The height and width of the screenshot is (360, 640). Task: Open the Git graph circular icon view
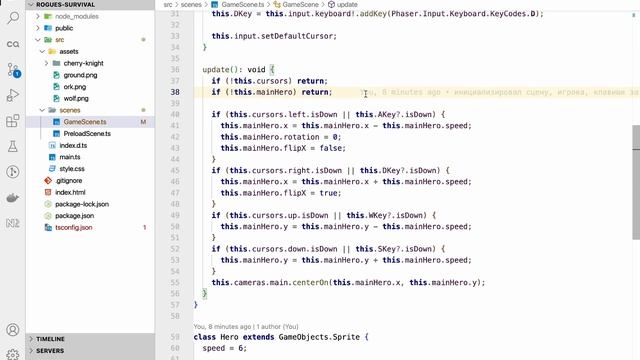tap(13, 172)
